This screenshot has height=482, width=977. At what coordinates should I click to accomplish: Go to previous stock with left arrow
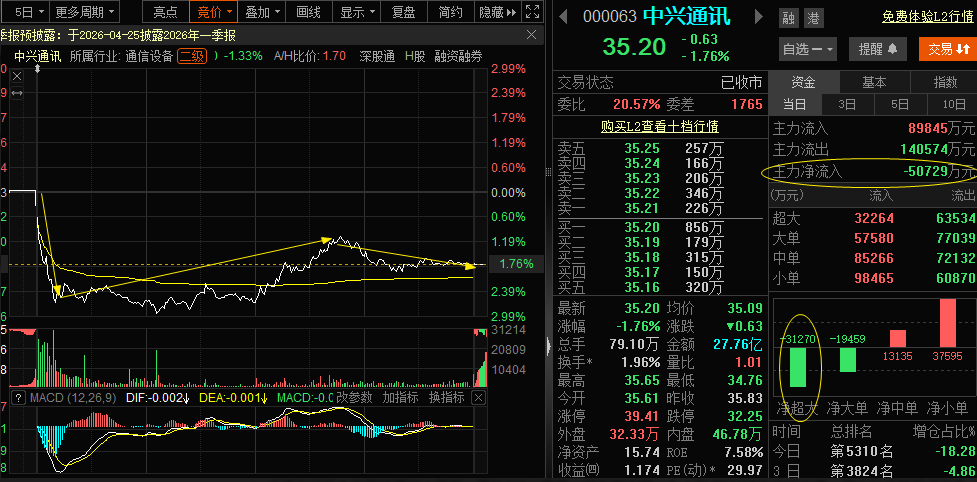coord(563,16)
